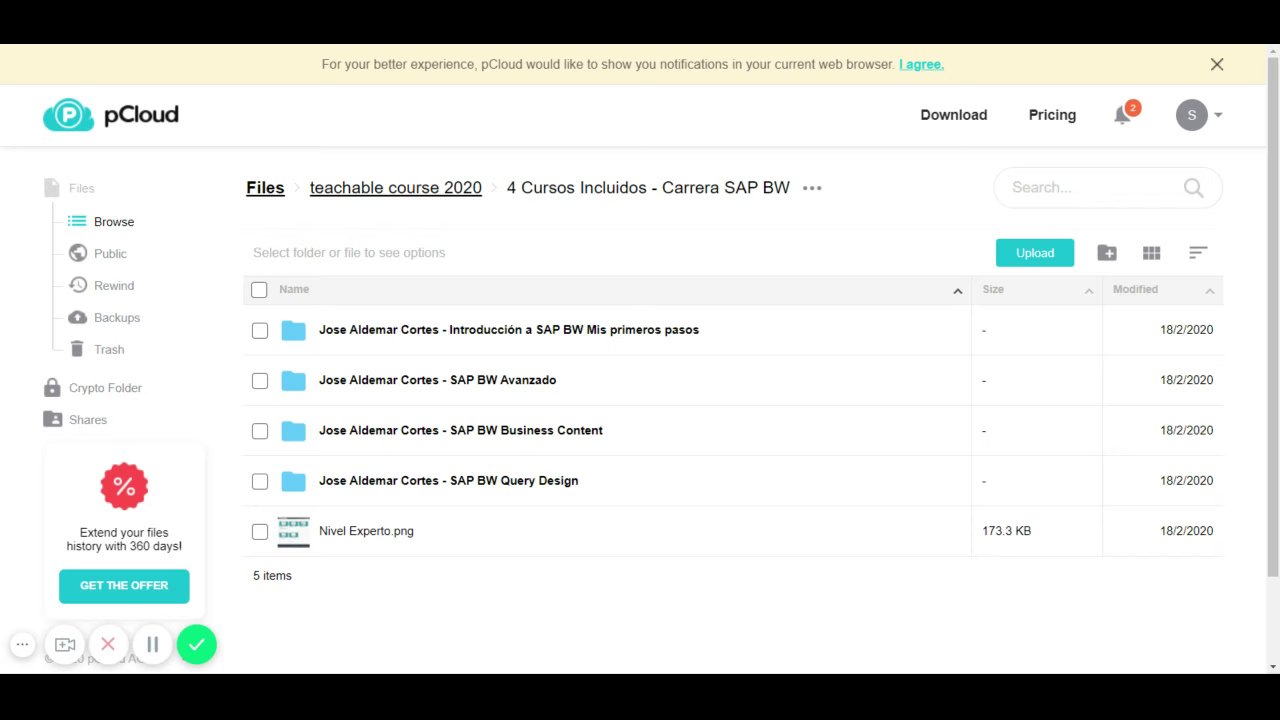This screenshot has height=720, width=1280.
Task: Open SAP BW Business Content folder name
Action: click(461, 431)
